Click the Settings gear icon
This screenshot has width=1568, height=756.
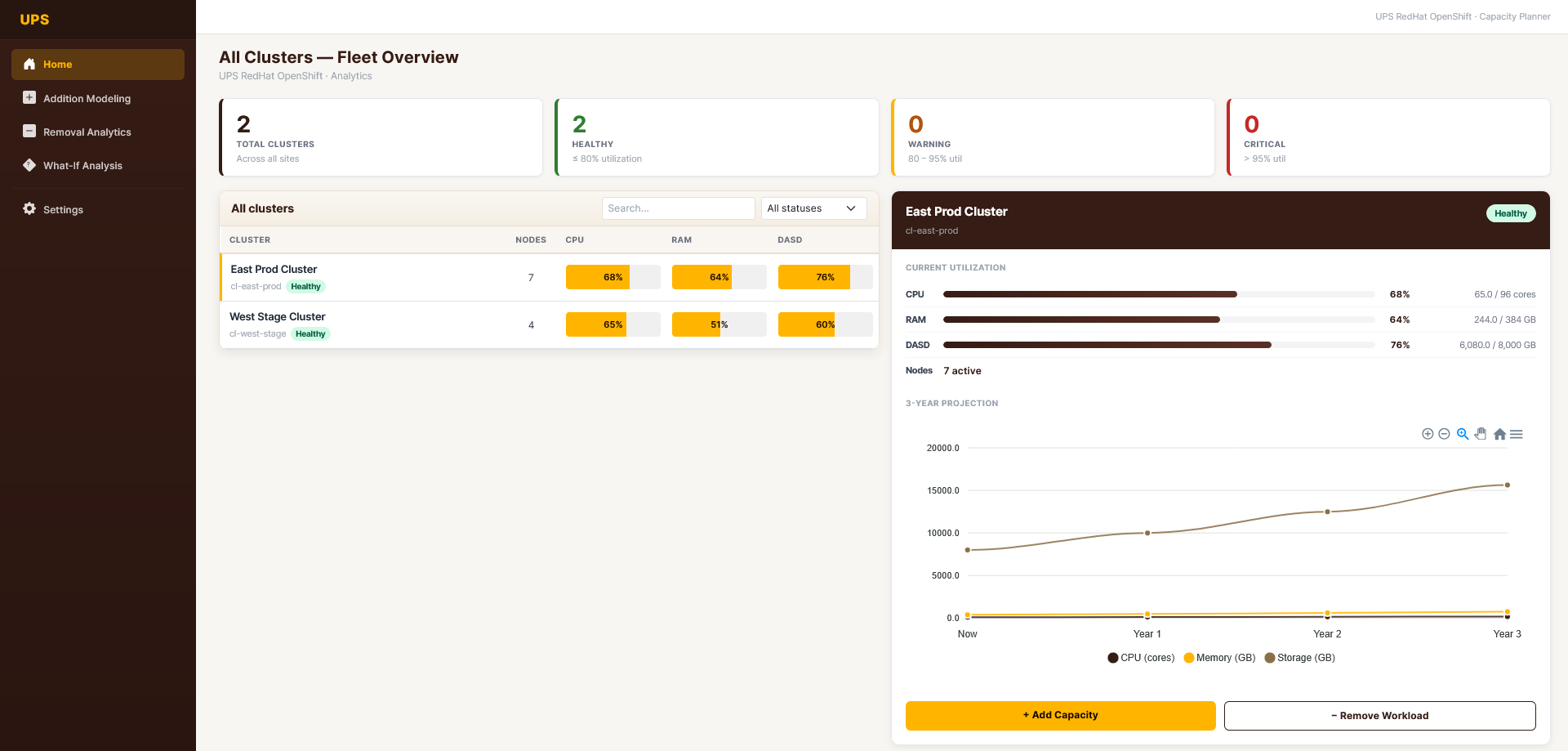29,209
